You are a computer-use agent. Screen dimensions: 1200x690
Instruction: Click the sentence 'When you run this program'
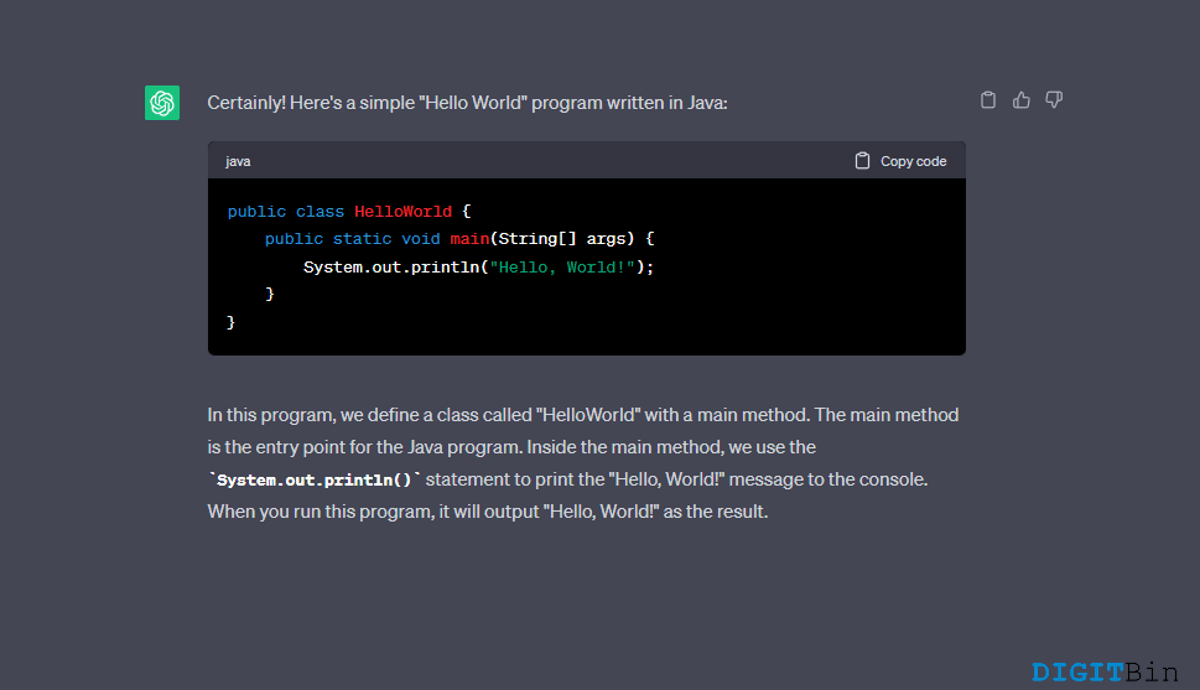[487, 512]
